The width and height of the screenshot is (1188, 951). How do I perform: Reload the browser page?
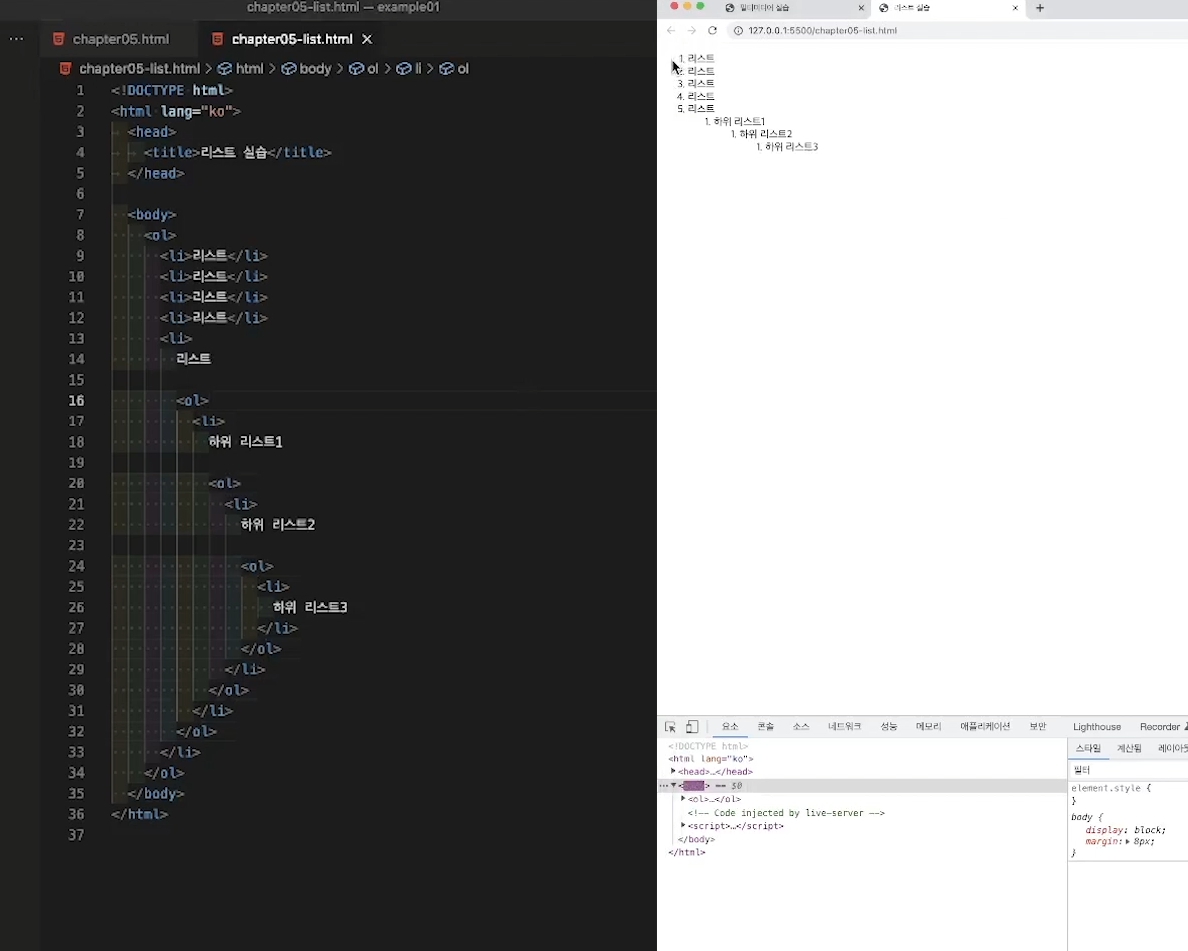pyautogui.click(x=712, y=30)
